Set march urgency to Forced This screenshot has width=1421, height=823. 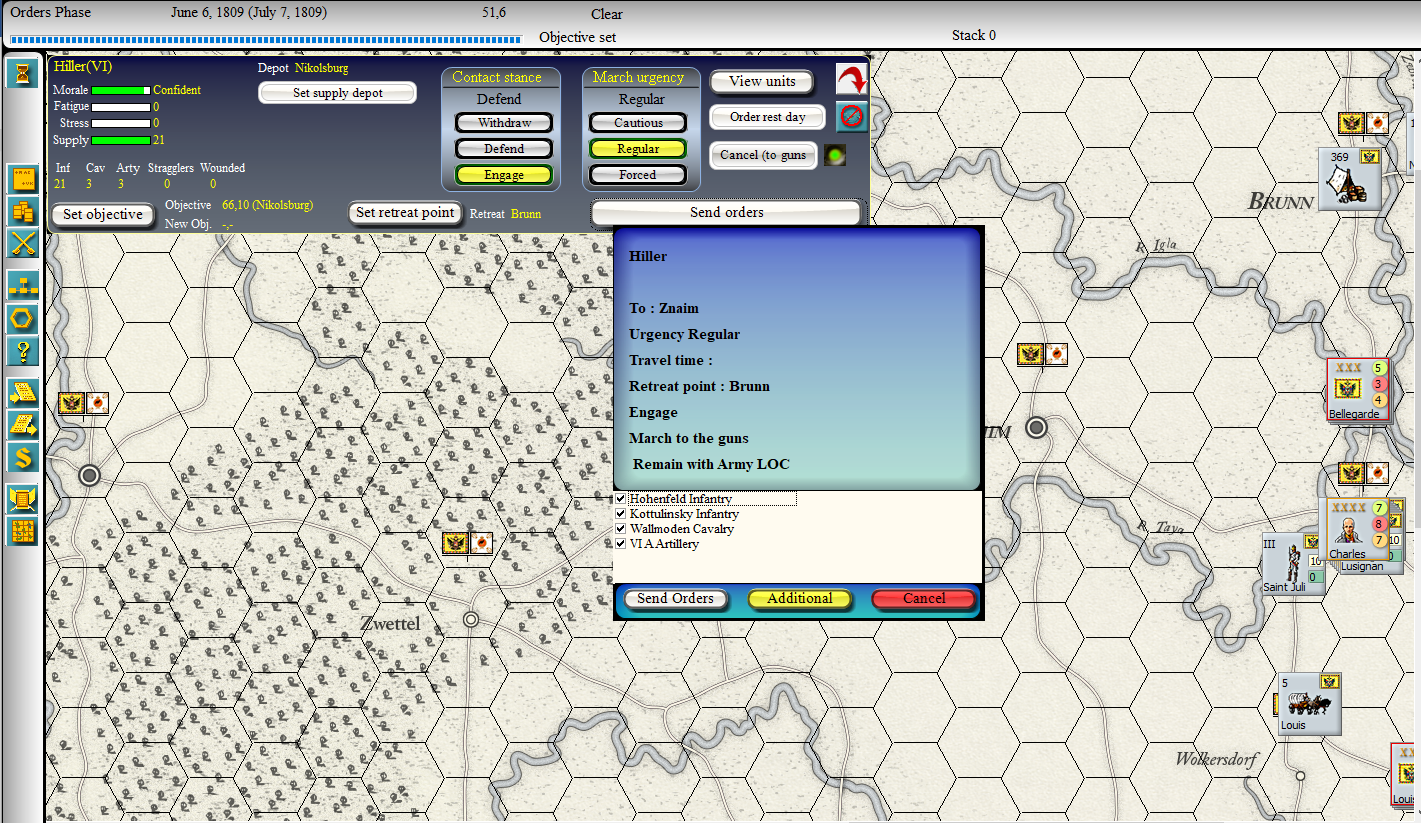pyautogui.click(x=638, y=175)
